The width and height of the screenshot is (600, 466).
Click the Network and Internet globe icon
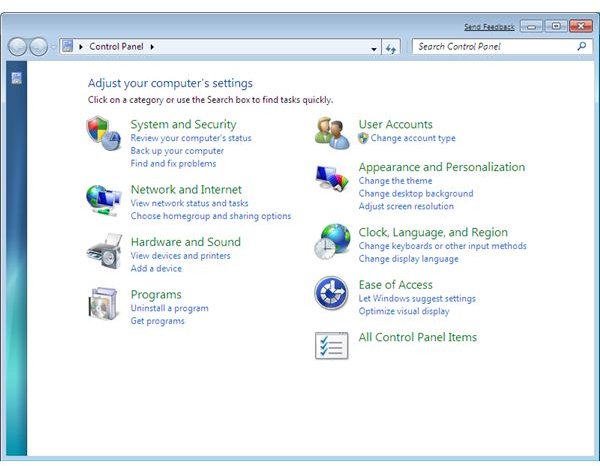103,200
